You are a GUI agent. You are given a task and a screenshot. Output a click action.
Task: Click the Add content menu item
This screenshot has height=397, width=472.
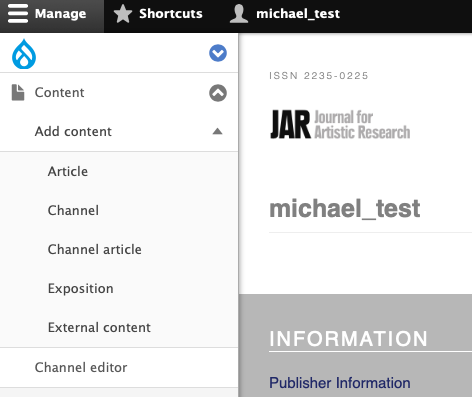coord(73,131)
